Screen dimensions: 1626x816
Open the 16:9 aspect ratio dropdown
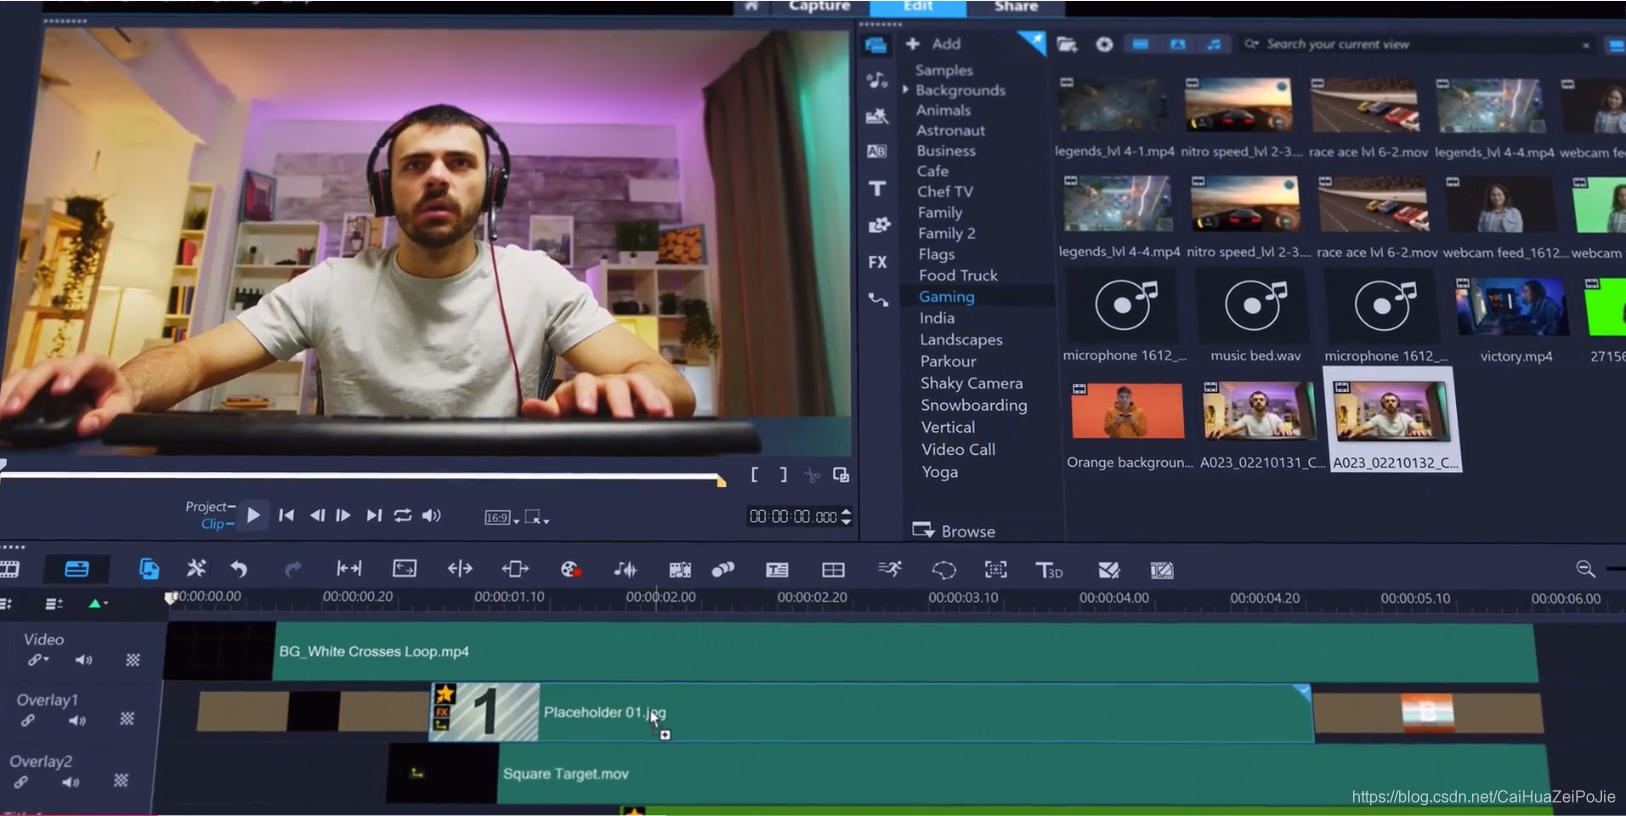(x=502, y=517)
